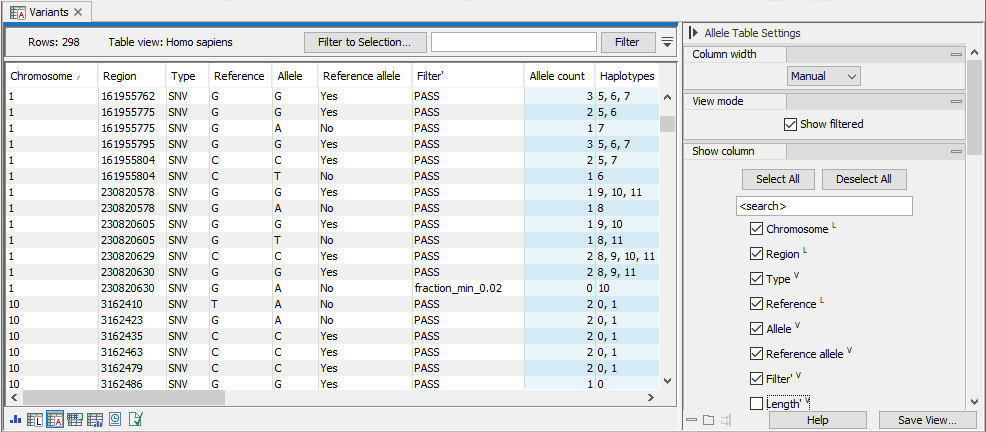
Task: Click the Save View button
Action: [927, 420]
